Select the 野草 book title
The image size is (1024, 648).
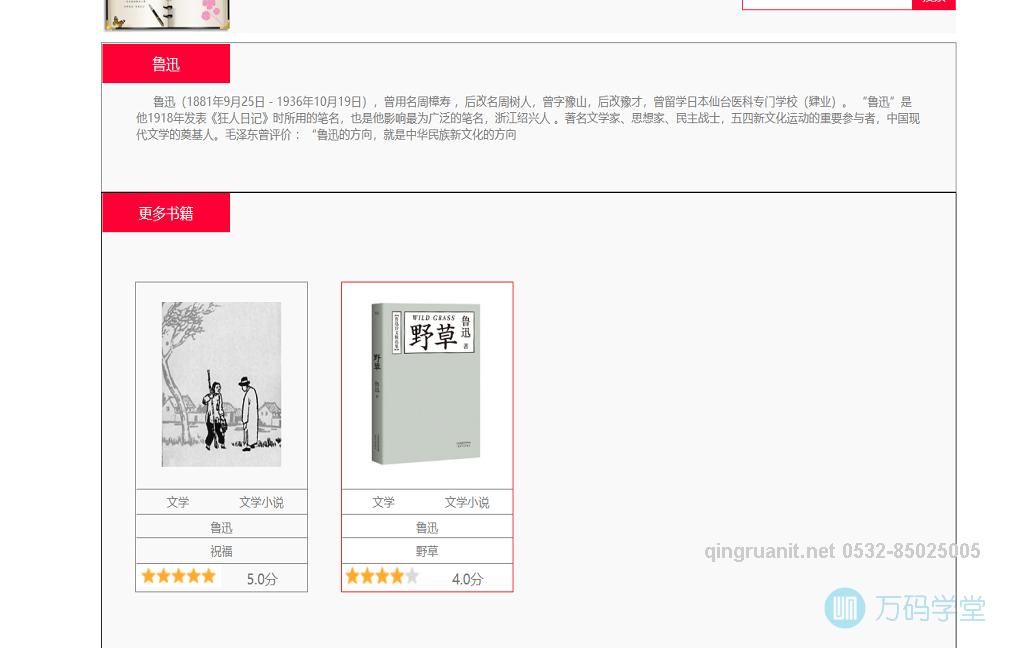[427, 551]
